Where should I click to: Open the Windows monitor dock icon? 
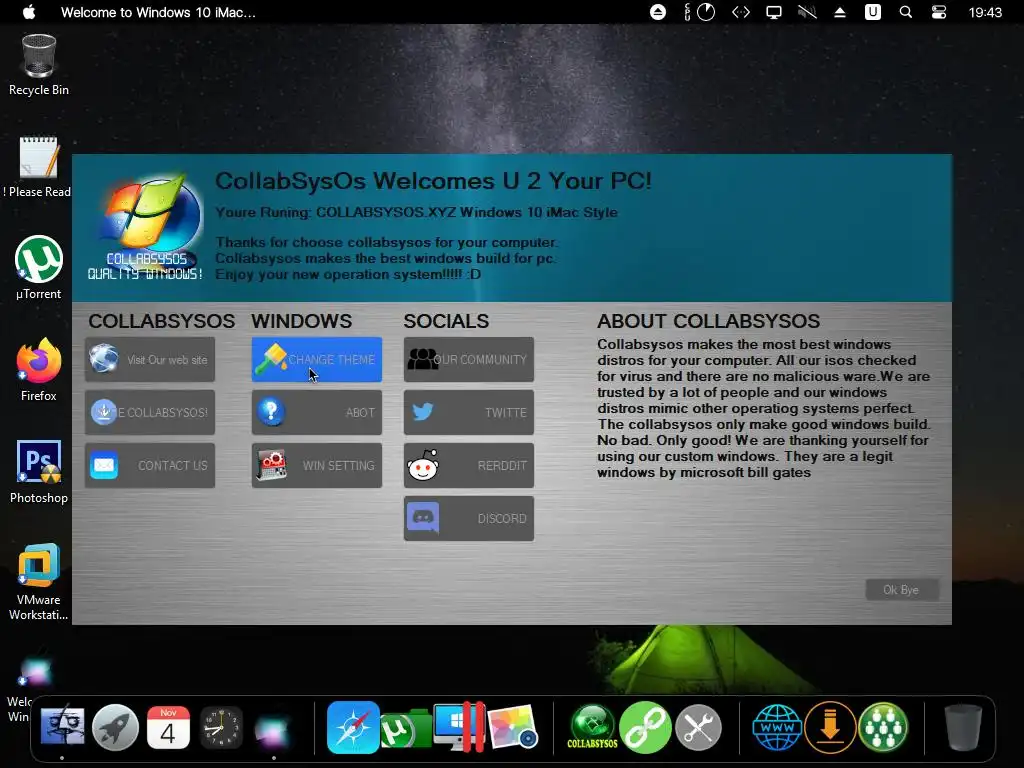coord(459,726)
